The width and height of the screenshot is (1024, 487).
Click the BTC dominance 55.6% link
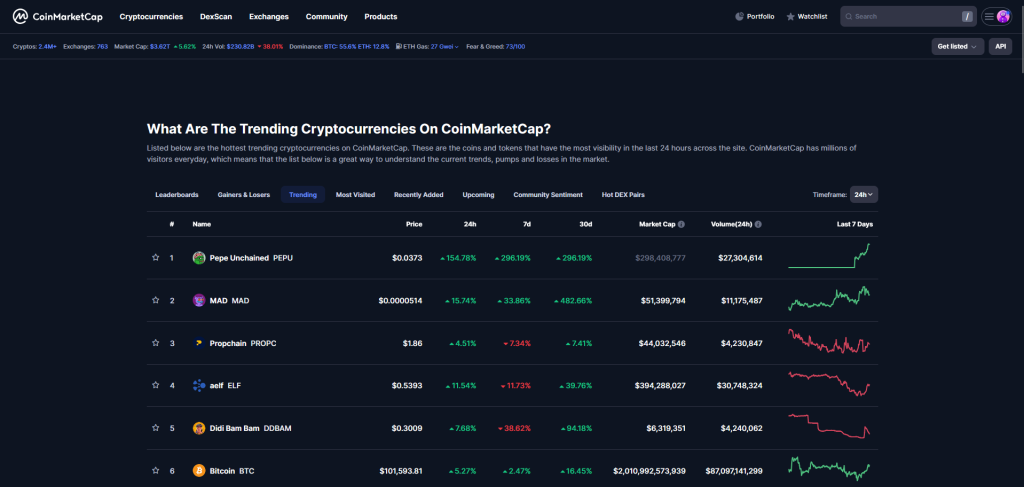[x=340, y=46]
